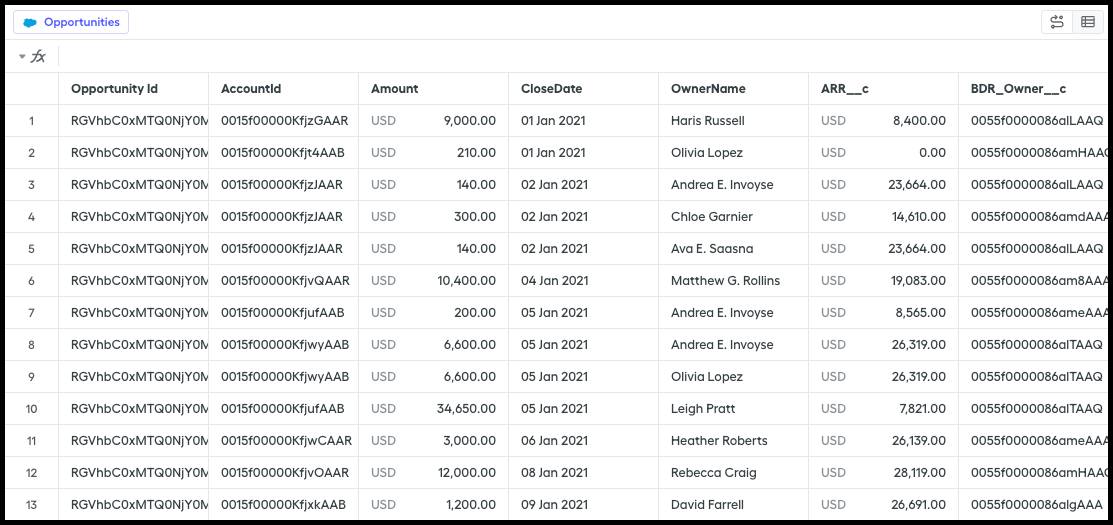Click the owner cell Heather Roberts

(x=734, y=441)
